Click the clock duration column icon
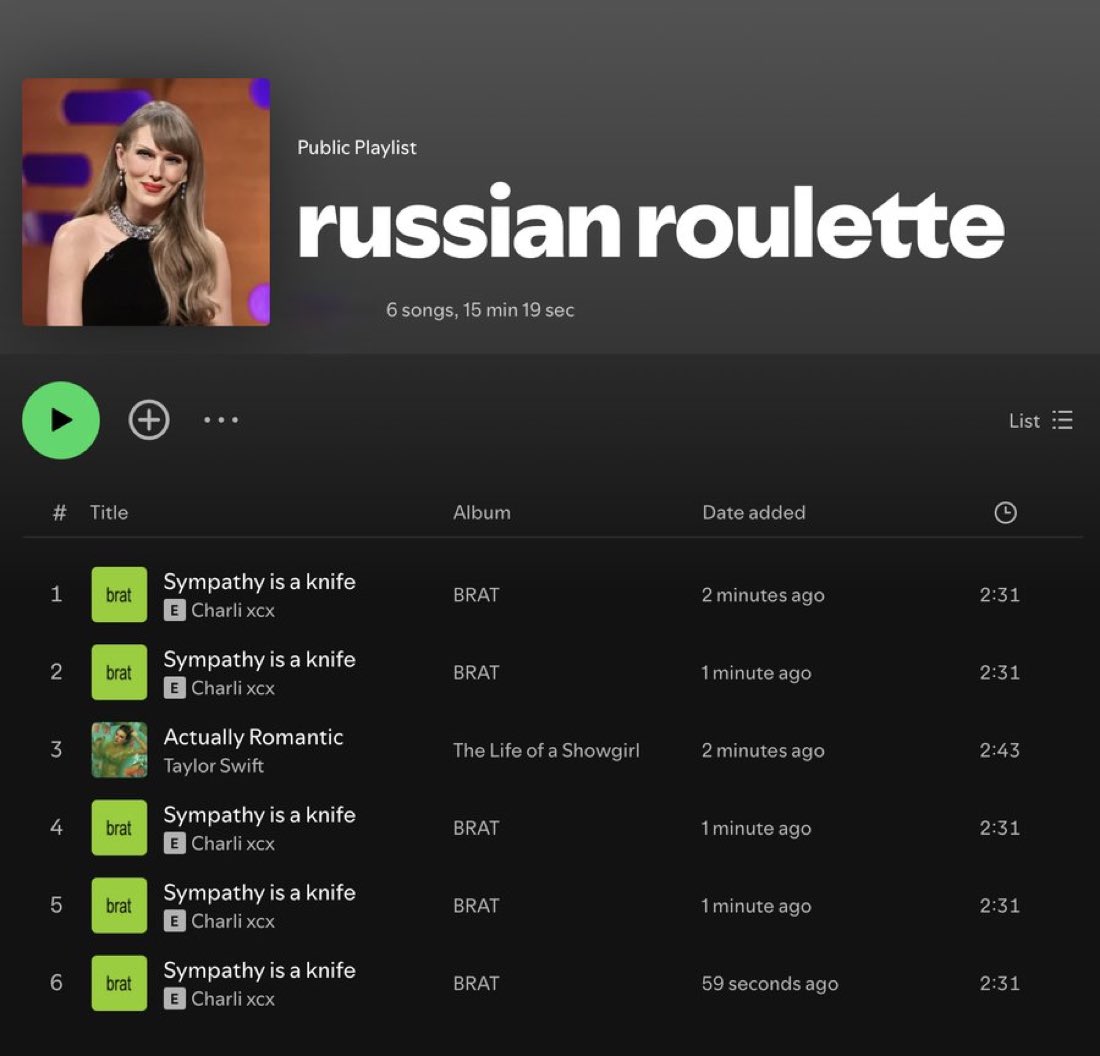 click(x=1005, y=513)
